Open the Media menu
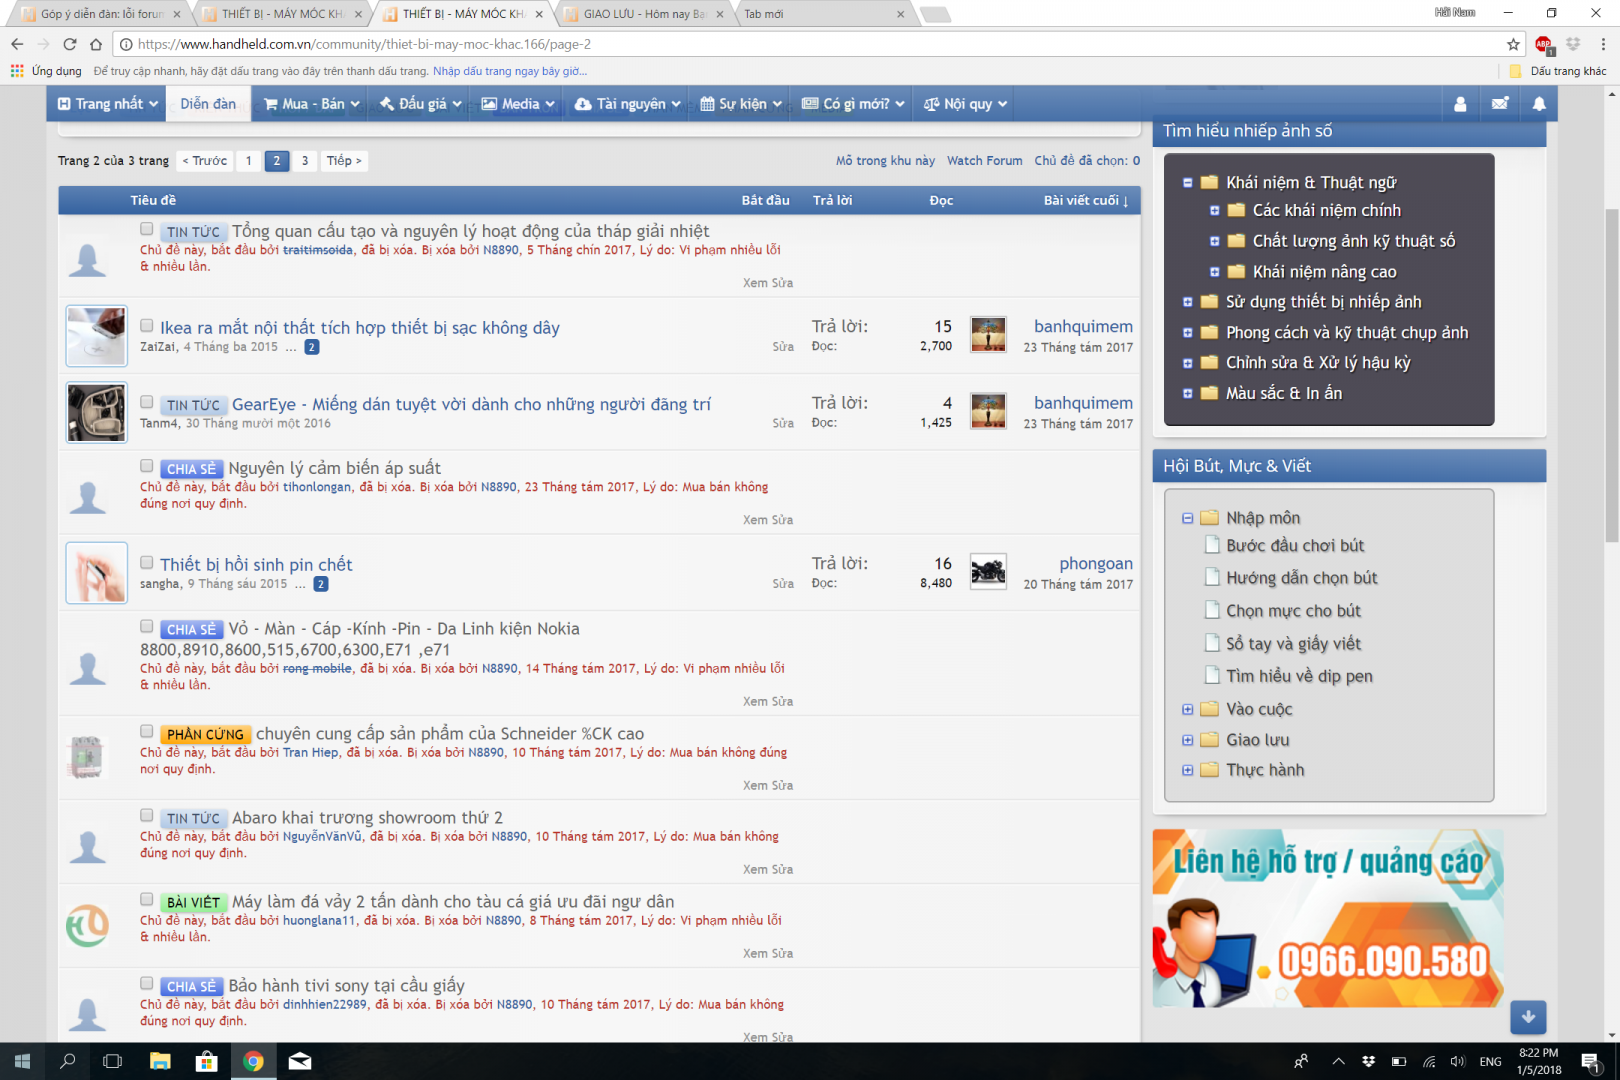Screen dimensions: 1620x1080 click(518, 104)
